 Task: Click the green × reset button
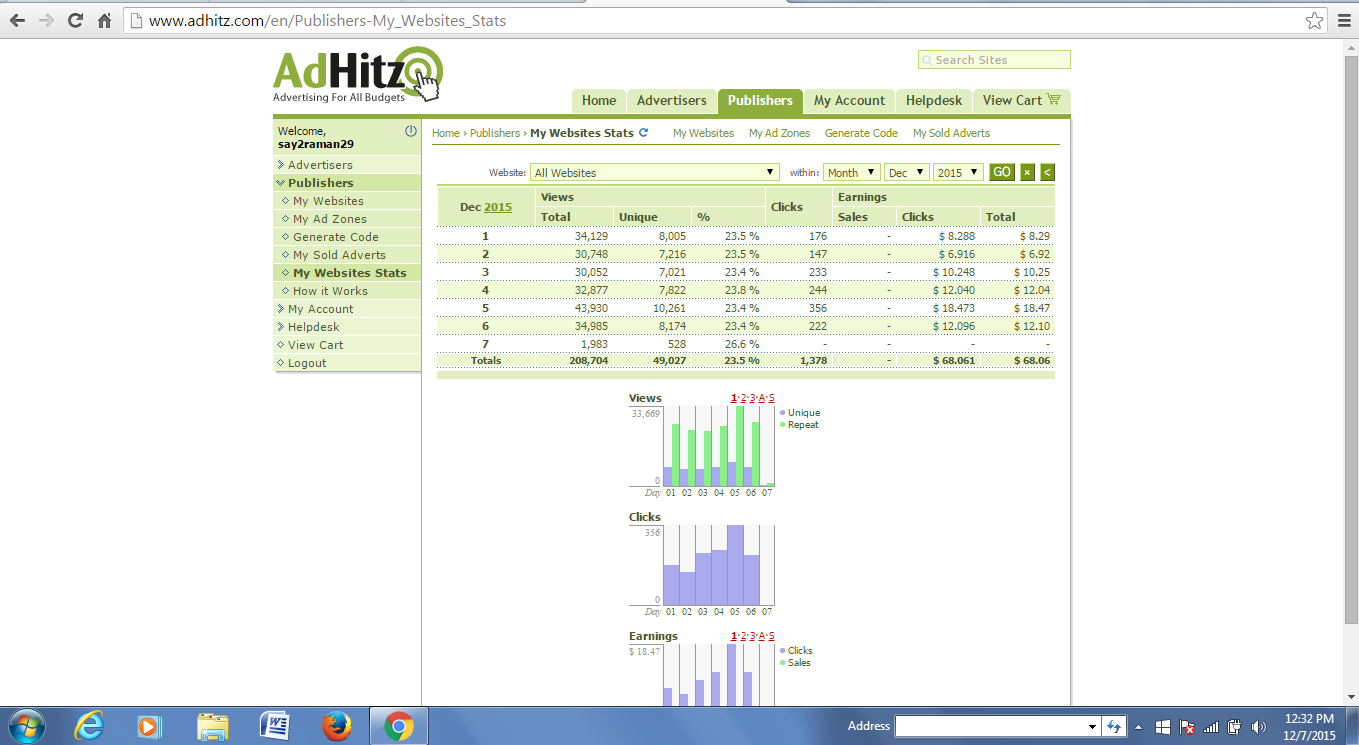coord(1027,172)
